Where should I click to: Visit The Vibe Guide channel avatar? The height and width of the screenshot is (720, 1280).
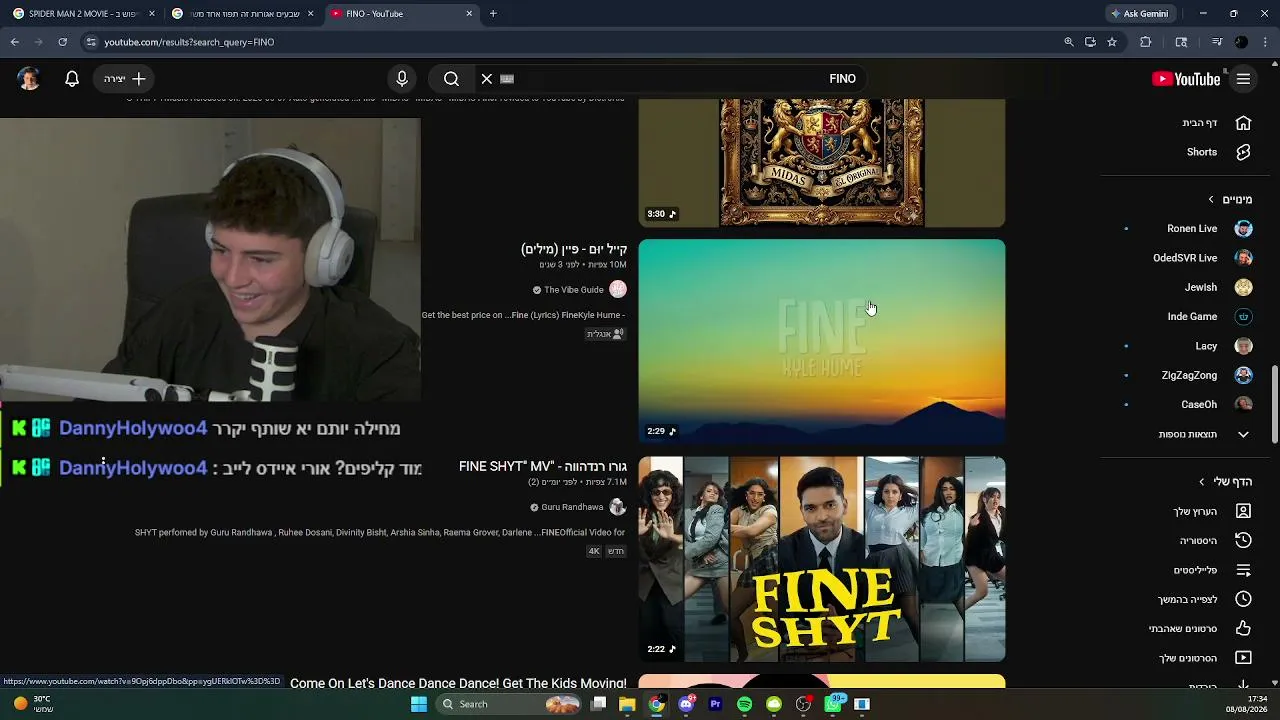point(618,289)
